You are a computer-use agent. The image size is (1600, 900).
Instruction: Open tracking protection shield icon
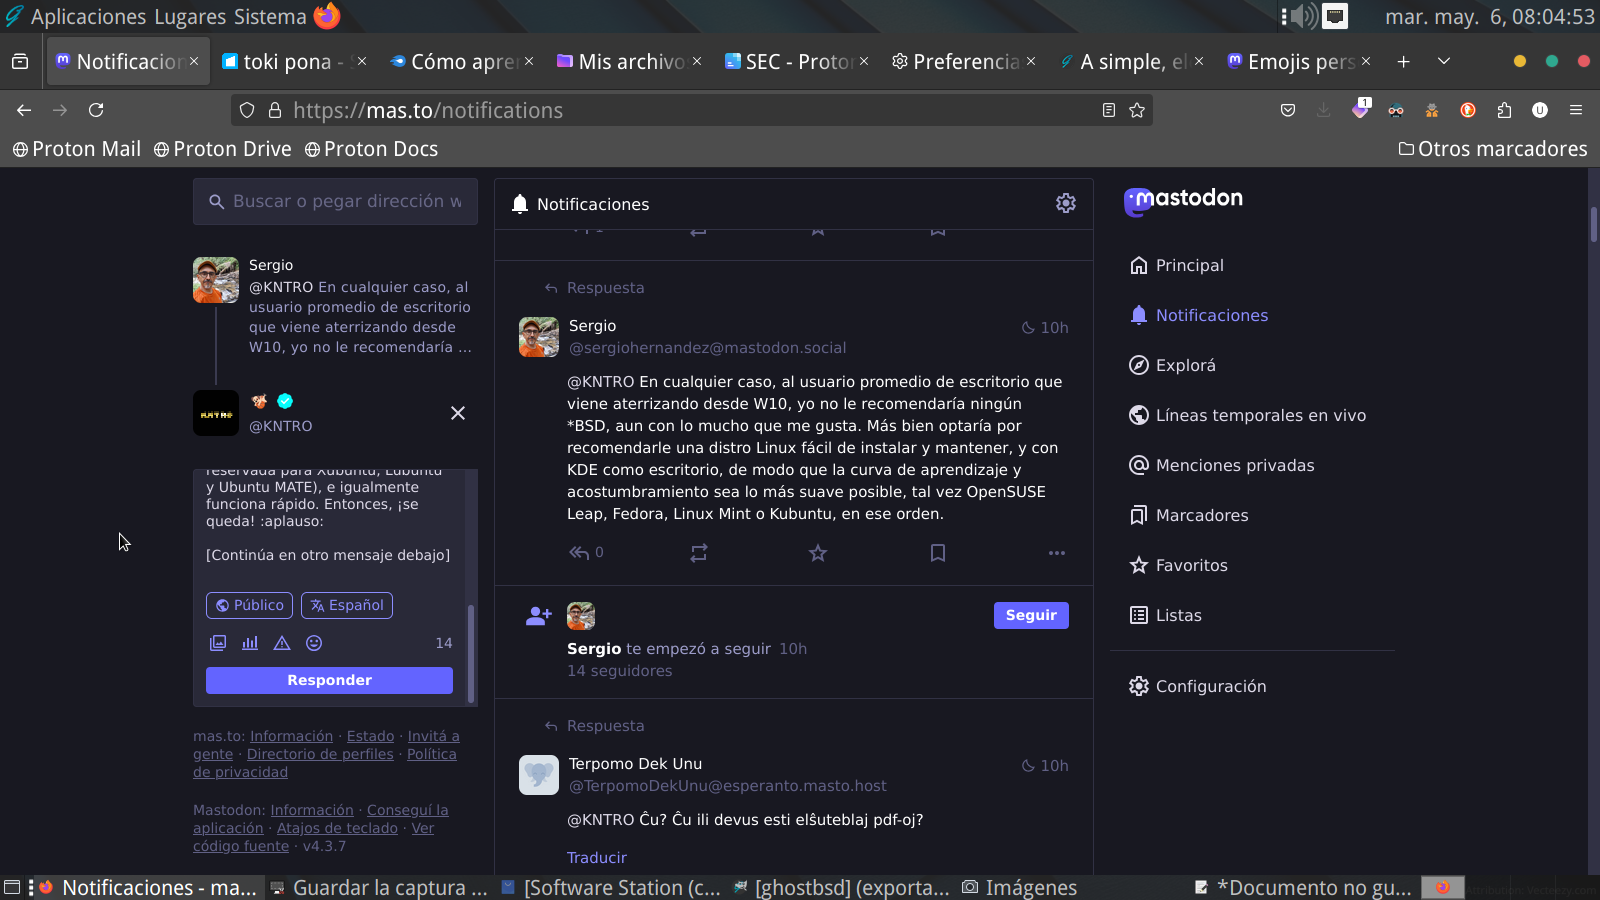247,110
